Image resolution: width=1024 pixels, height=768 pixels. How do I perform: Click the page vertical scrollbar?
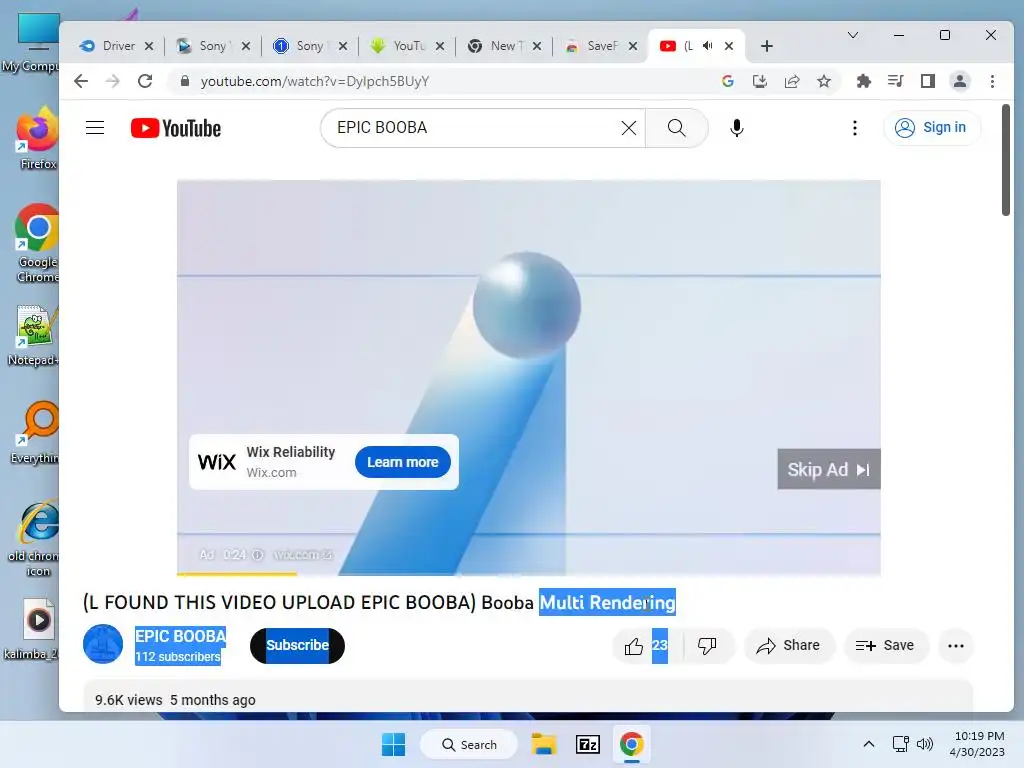click(x=1006, y=160)
